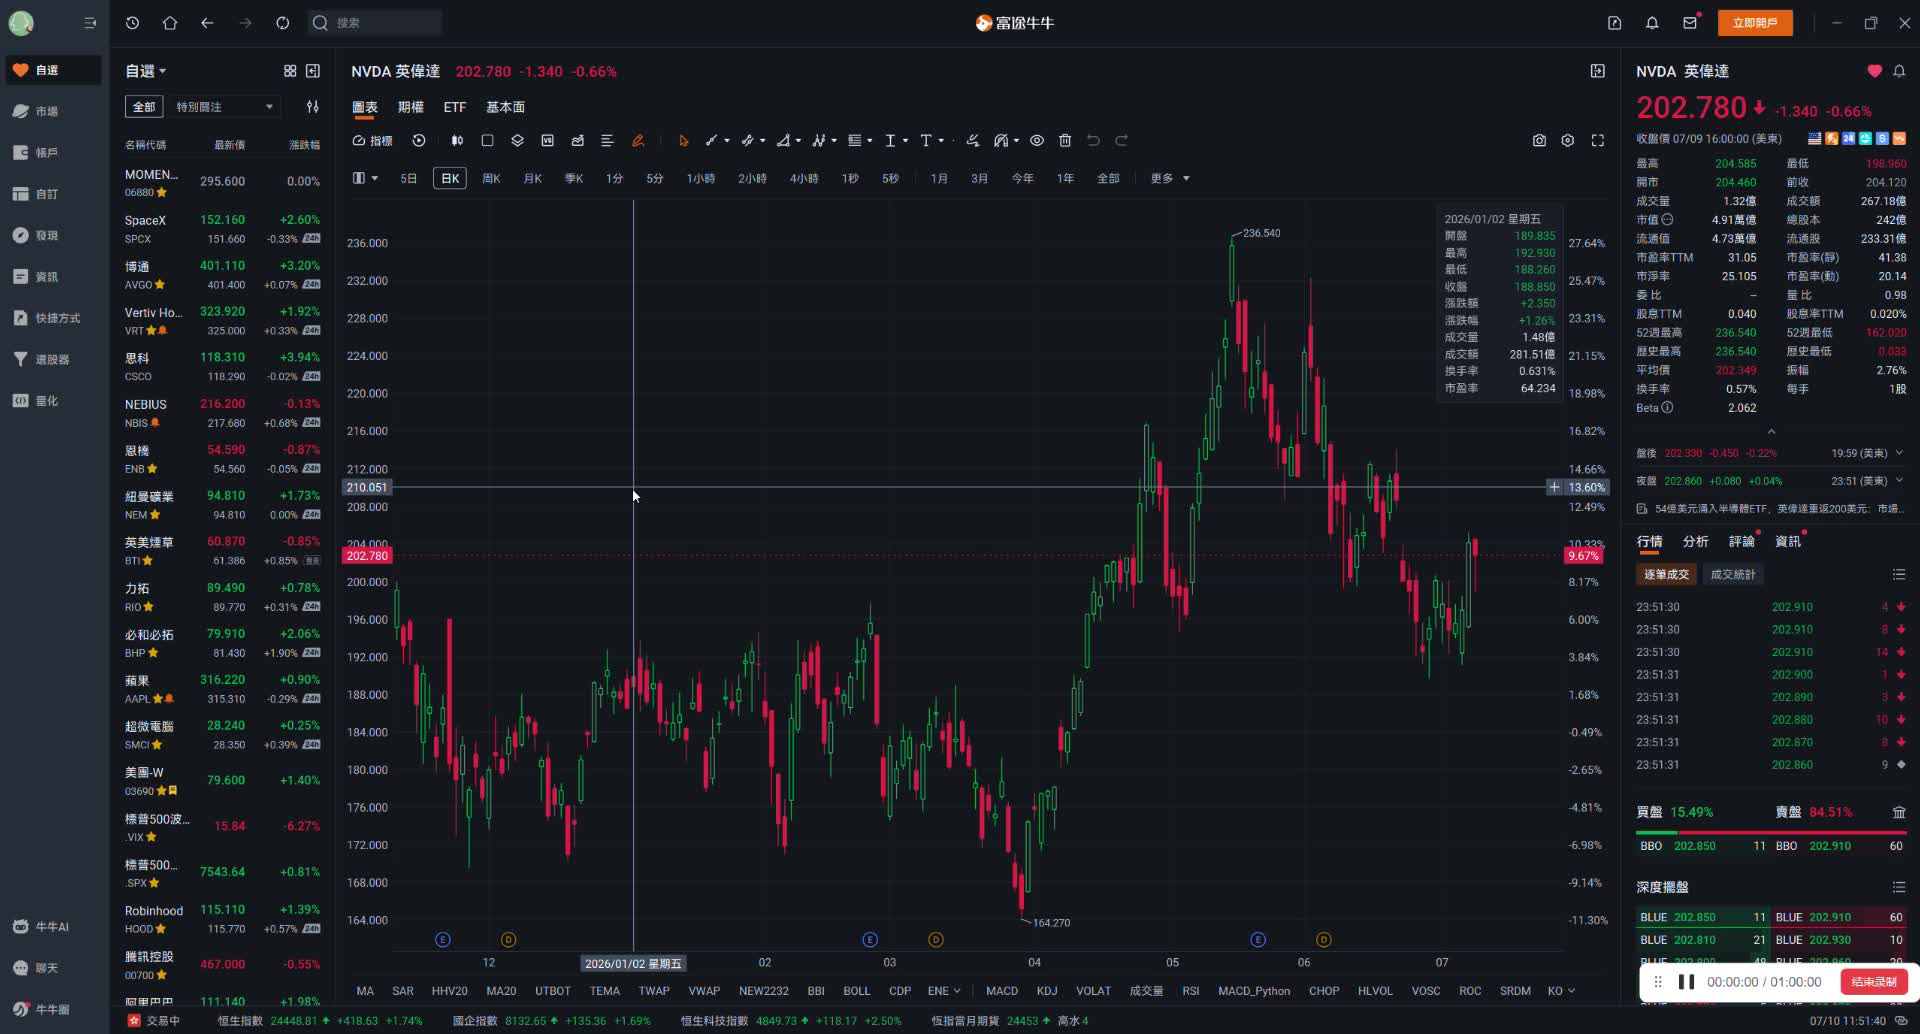Open the 指標 indicators button
This screenshot has width=1920, height=1034.
(372, 141)
